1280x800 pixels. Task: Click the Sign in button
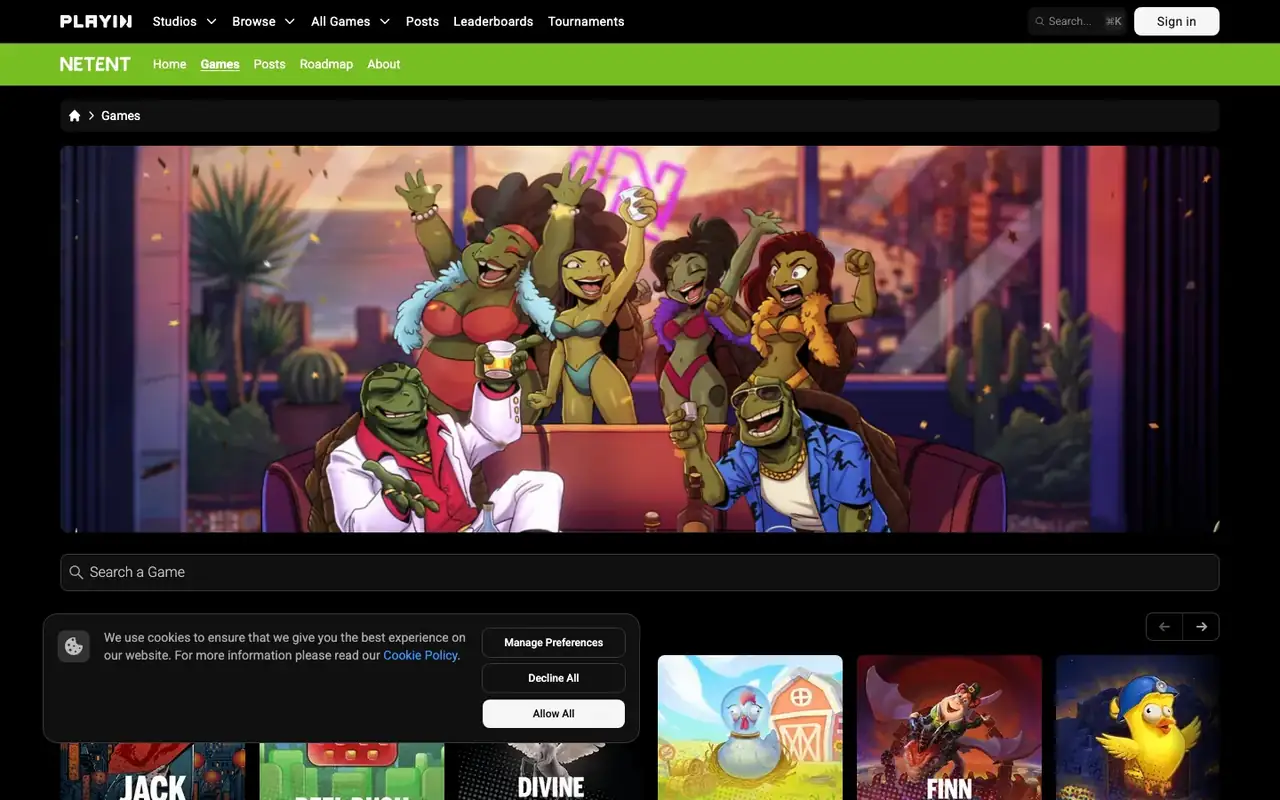click(x=1176, y=21)
